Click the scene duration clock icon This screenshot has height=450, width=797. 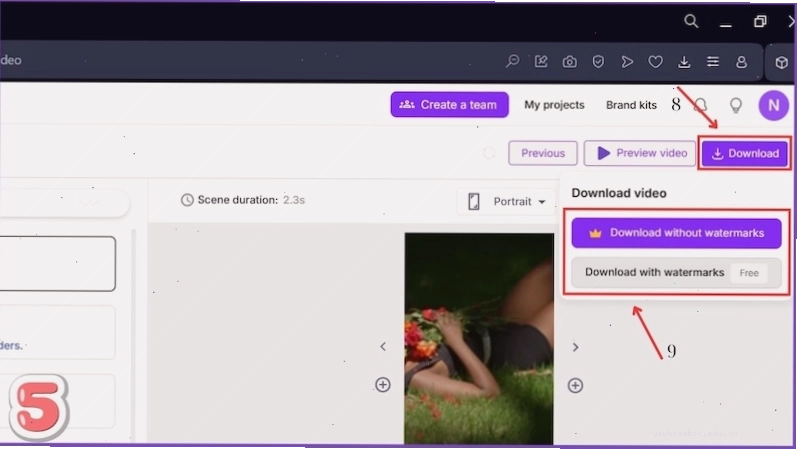pyautogui.click(x=187, y=200)
